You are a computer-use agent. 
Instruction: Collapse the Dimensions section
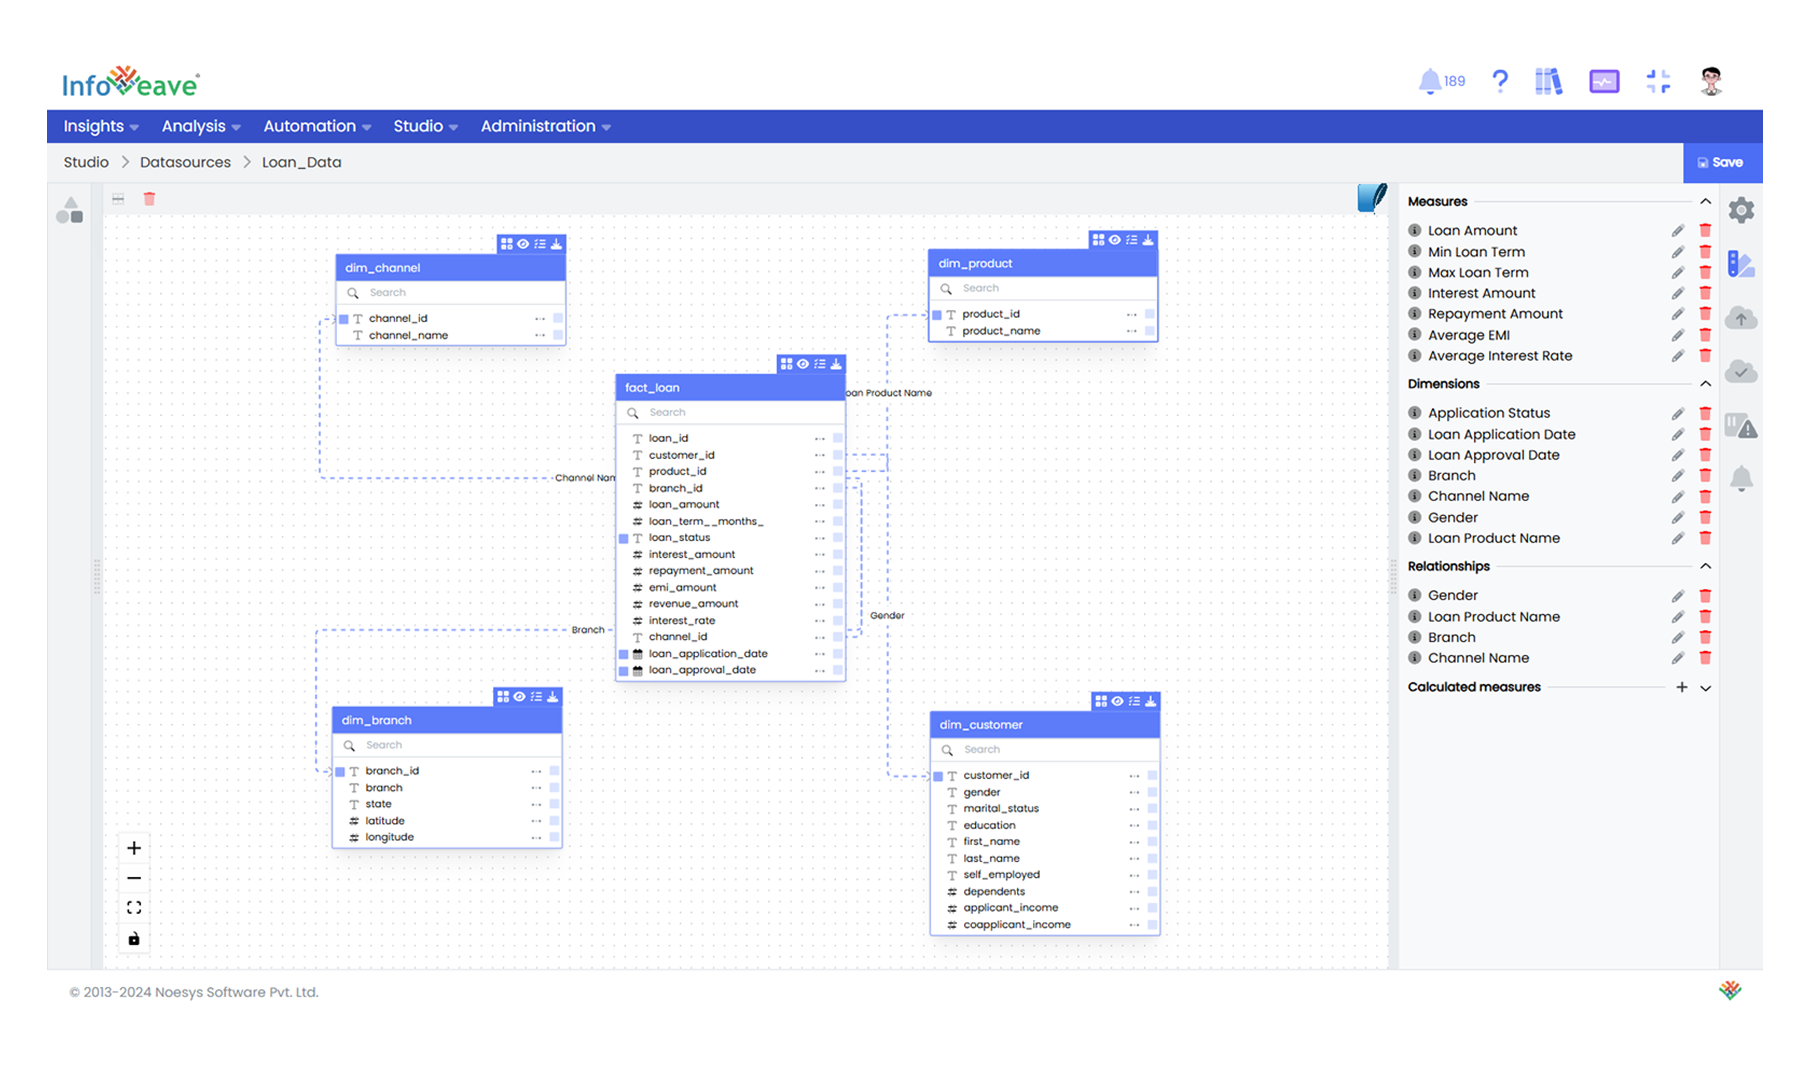tap(1705, 384)
